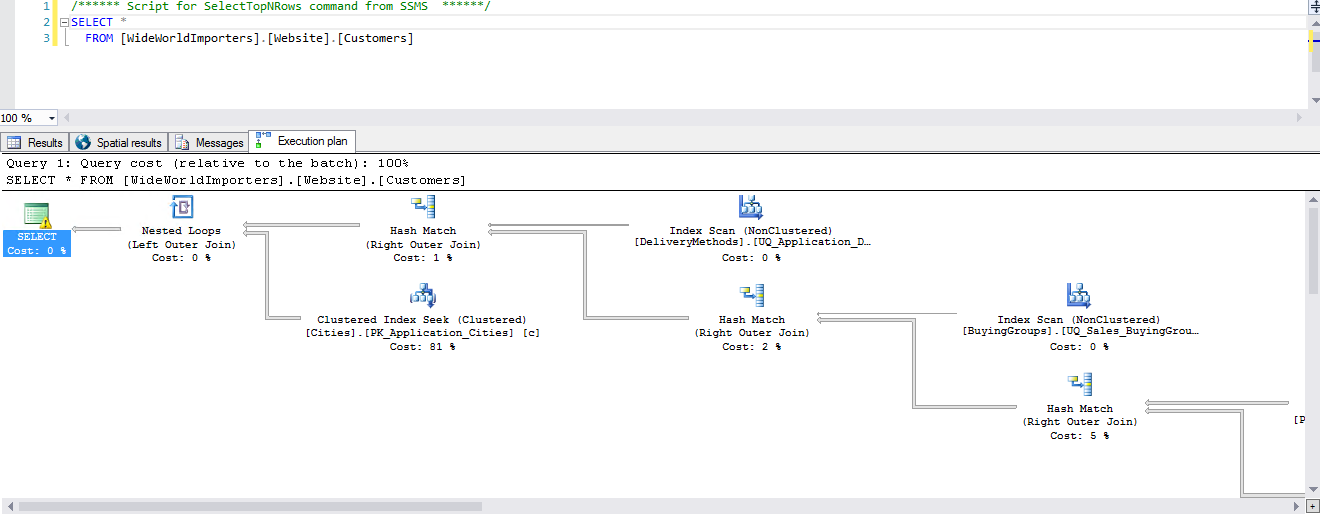The image size is (1320, 516).
Task: Select the Execution plan tab
Action: tap(302, 142)
